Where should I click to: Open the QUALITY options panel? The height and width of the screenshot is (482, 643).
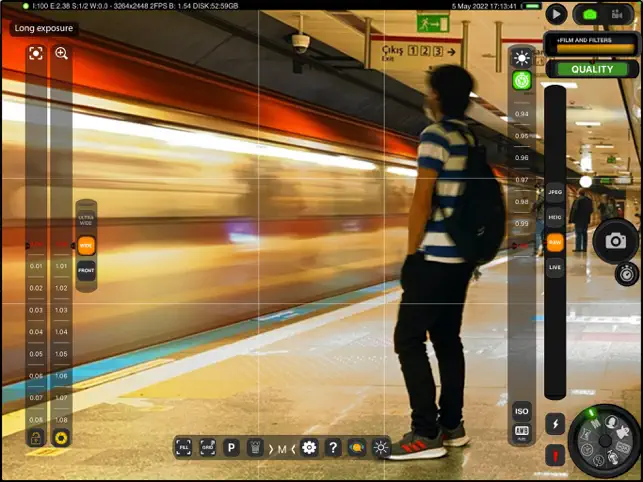pyautogui.click(x=591, y=69)
